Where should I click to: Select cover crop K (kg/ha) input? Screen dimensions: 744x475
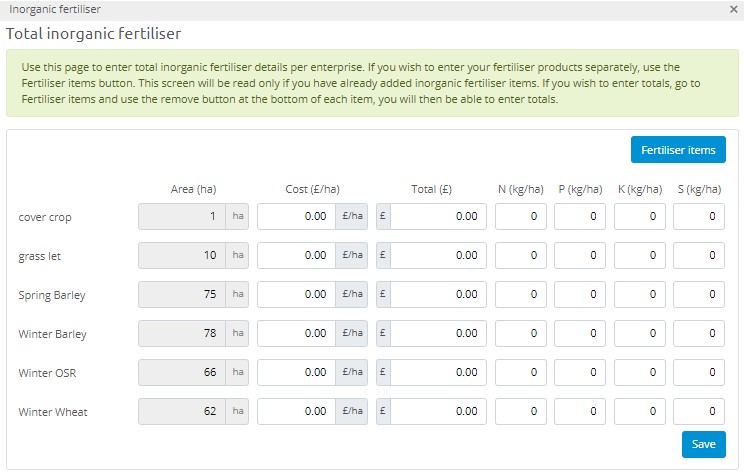coord(639,216)
